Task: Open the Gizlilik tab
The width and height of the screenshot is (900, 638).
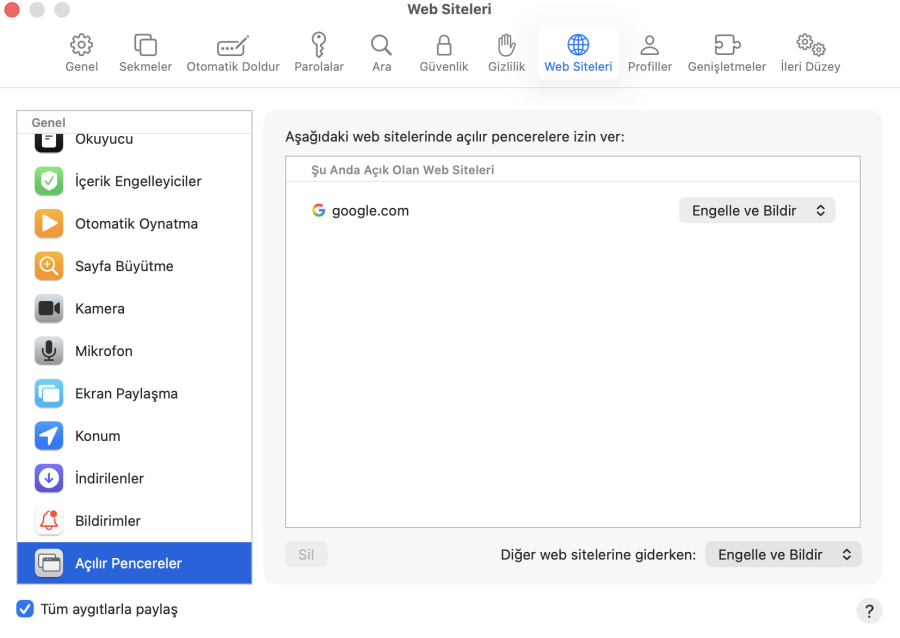Action: click(506, 51)
